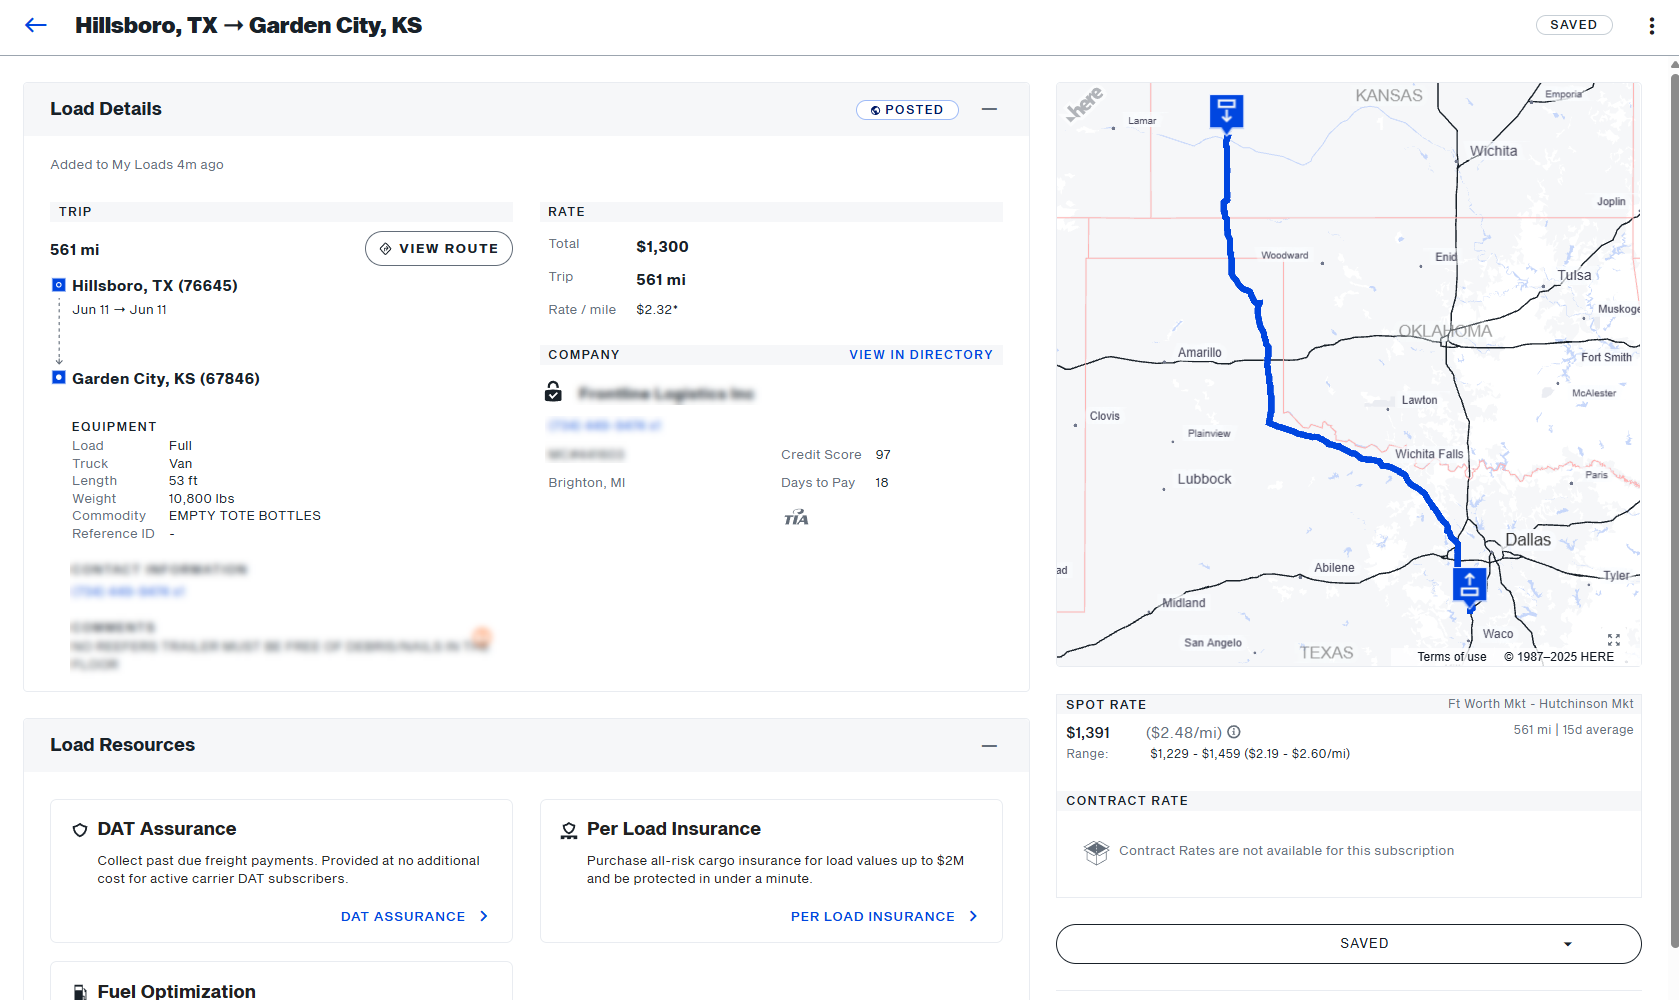1679x1000 pixels.
Task: Click the Per Load Insurance icon
Action: click(x=569, y=830)
